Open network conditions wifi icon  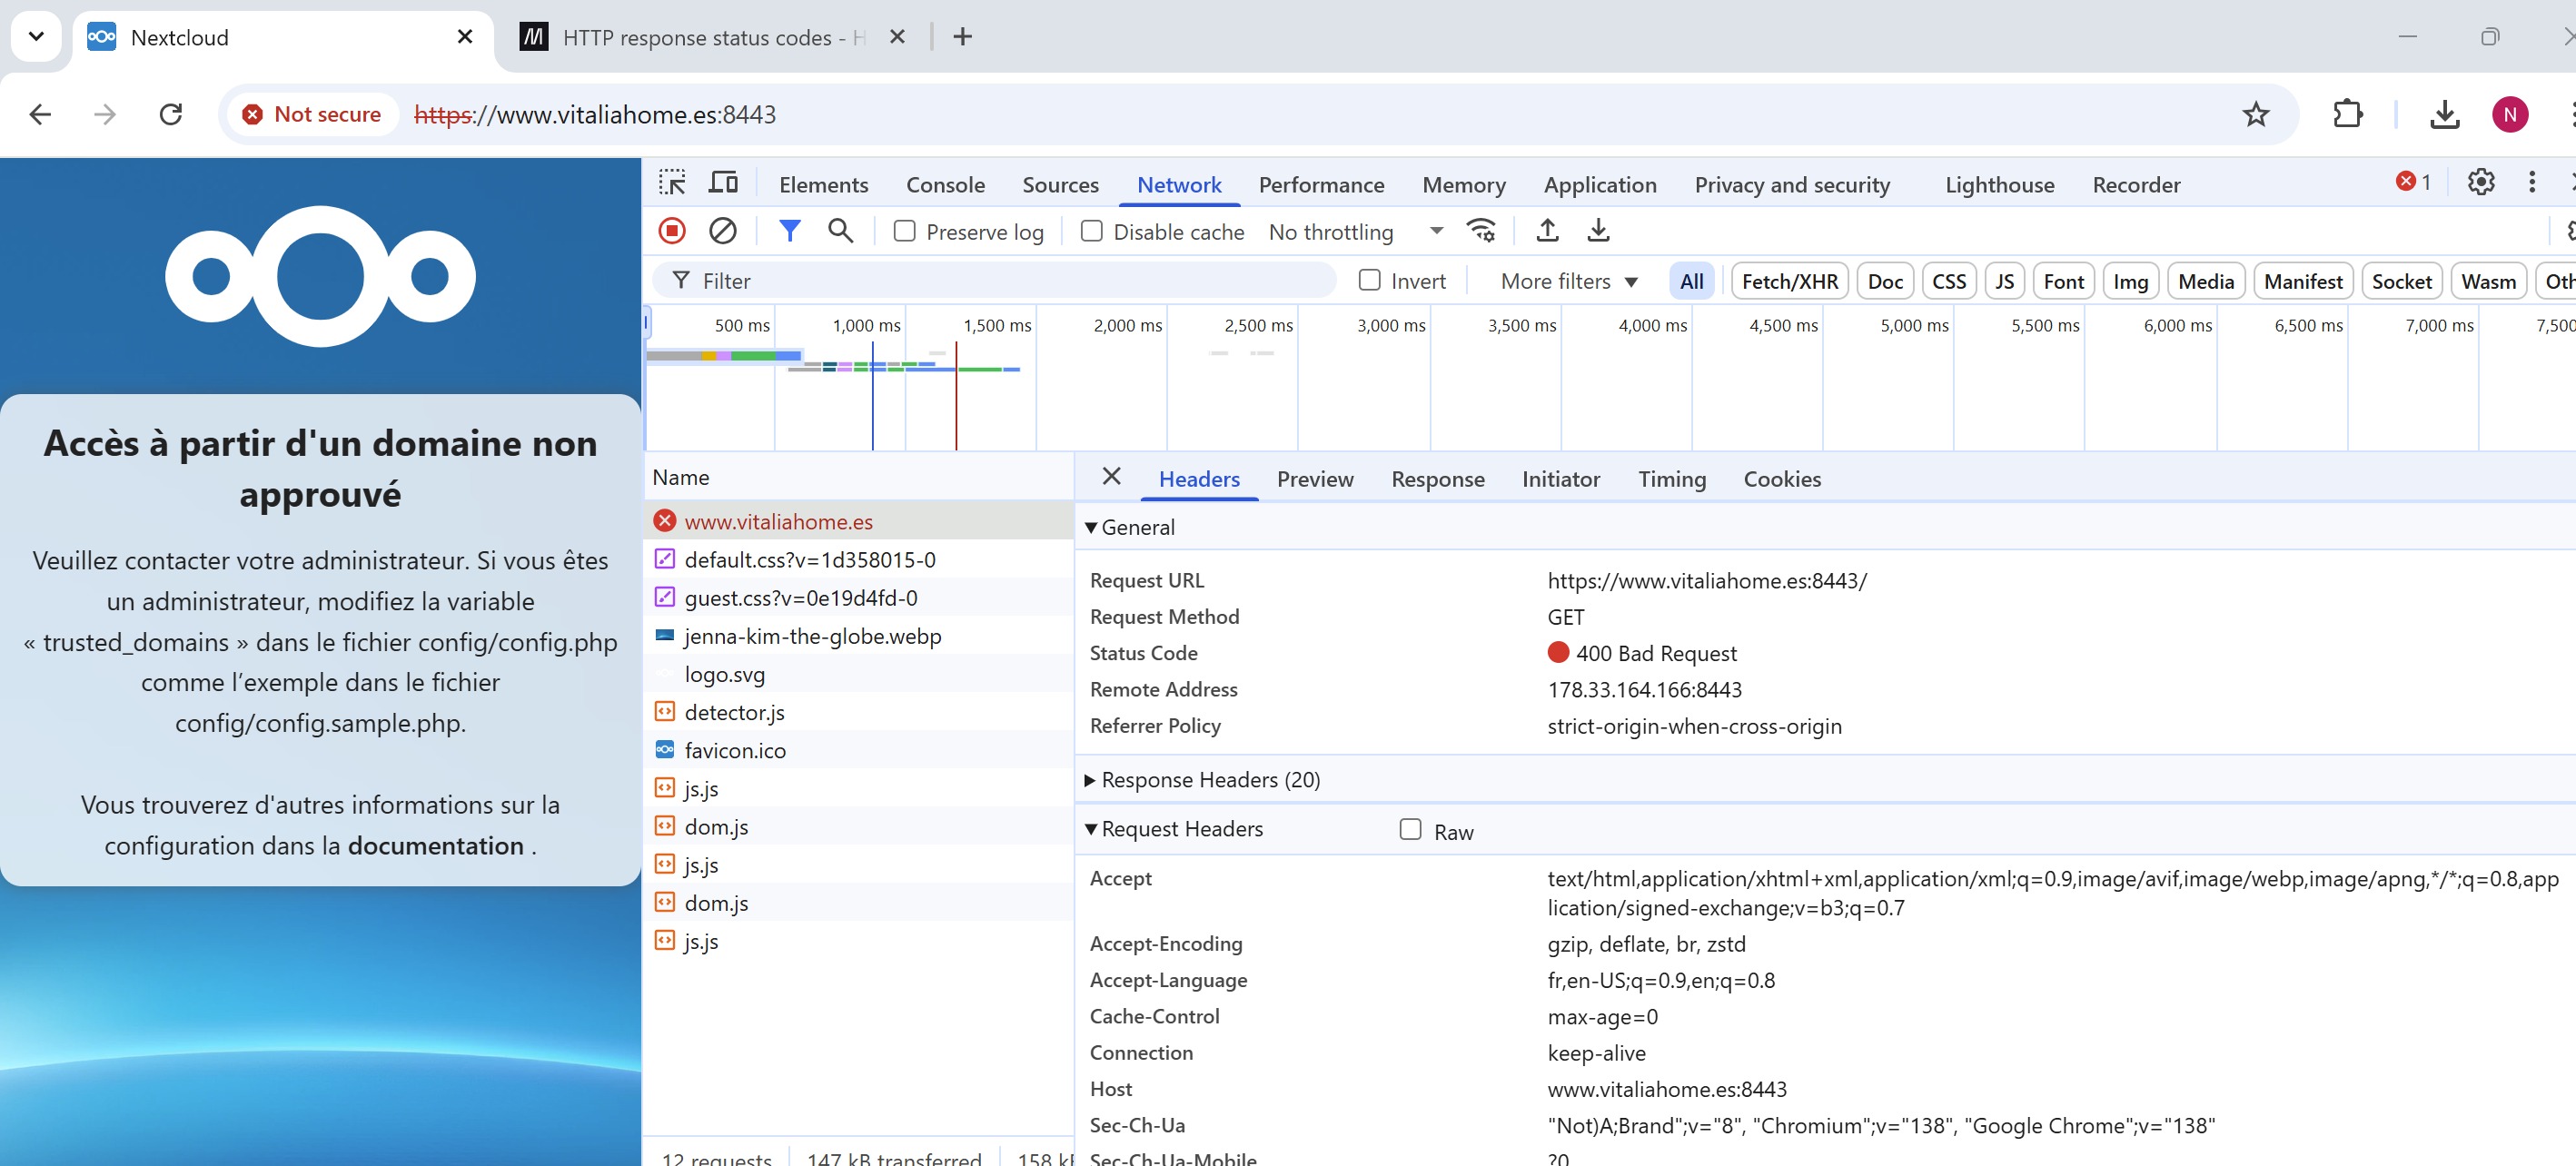pos(1481,231)
